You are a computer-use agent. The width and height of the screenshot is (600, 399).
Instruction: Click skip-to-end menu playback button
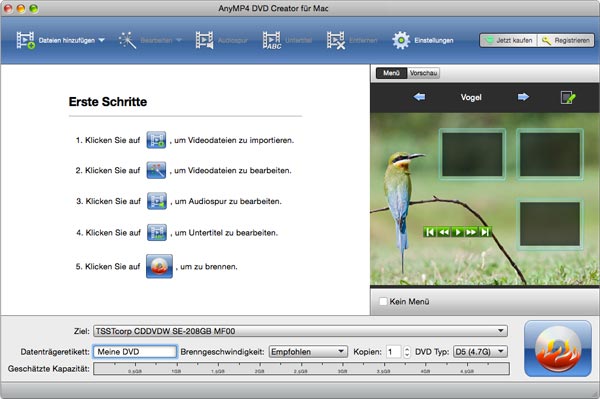(x=485, y=232)
